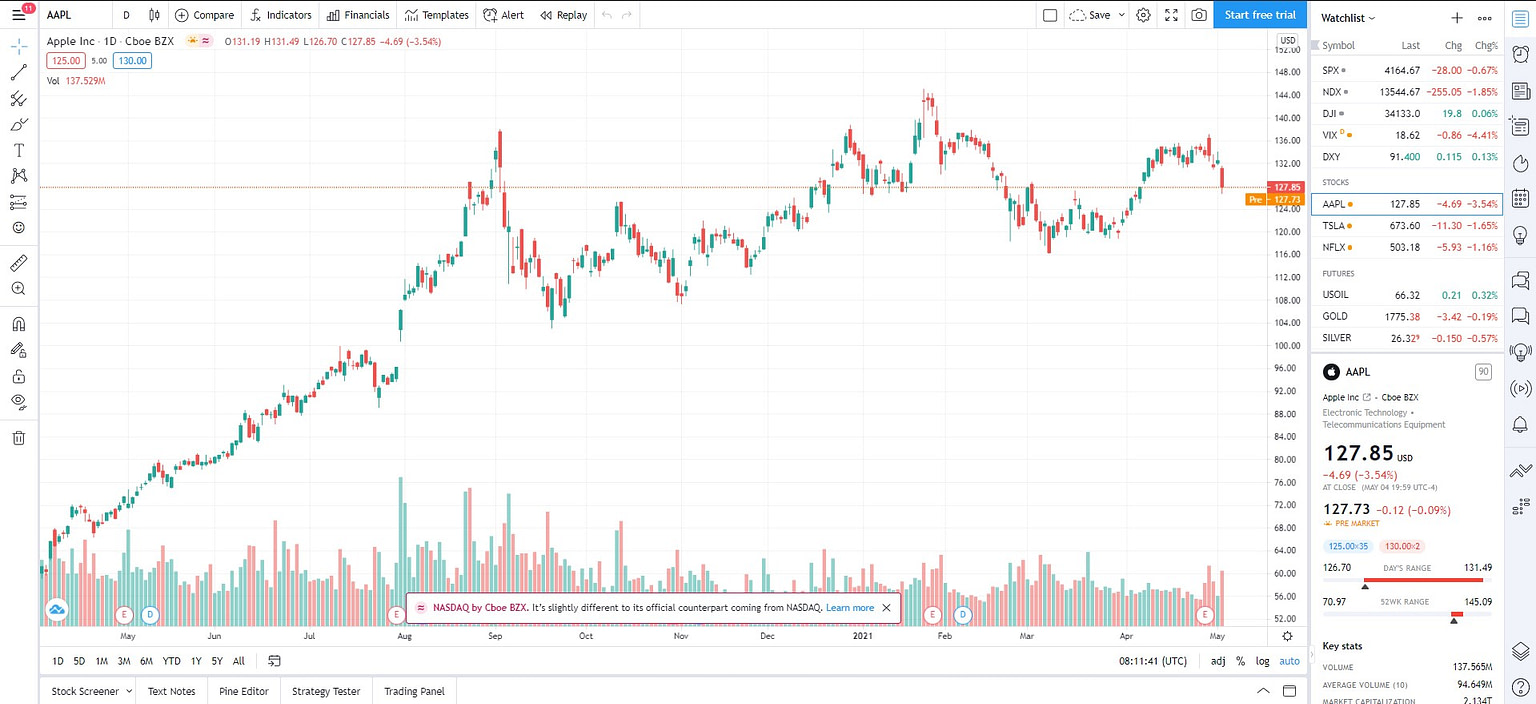The height and width of the screenshot is (704, 1536).
Task: Toggle visibility of all drawings
Action: [x=18, y=401]
